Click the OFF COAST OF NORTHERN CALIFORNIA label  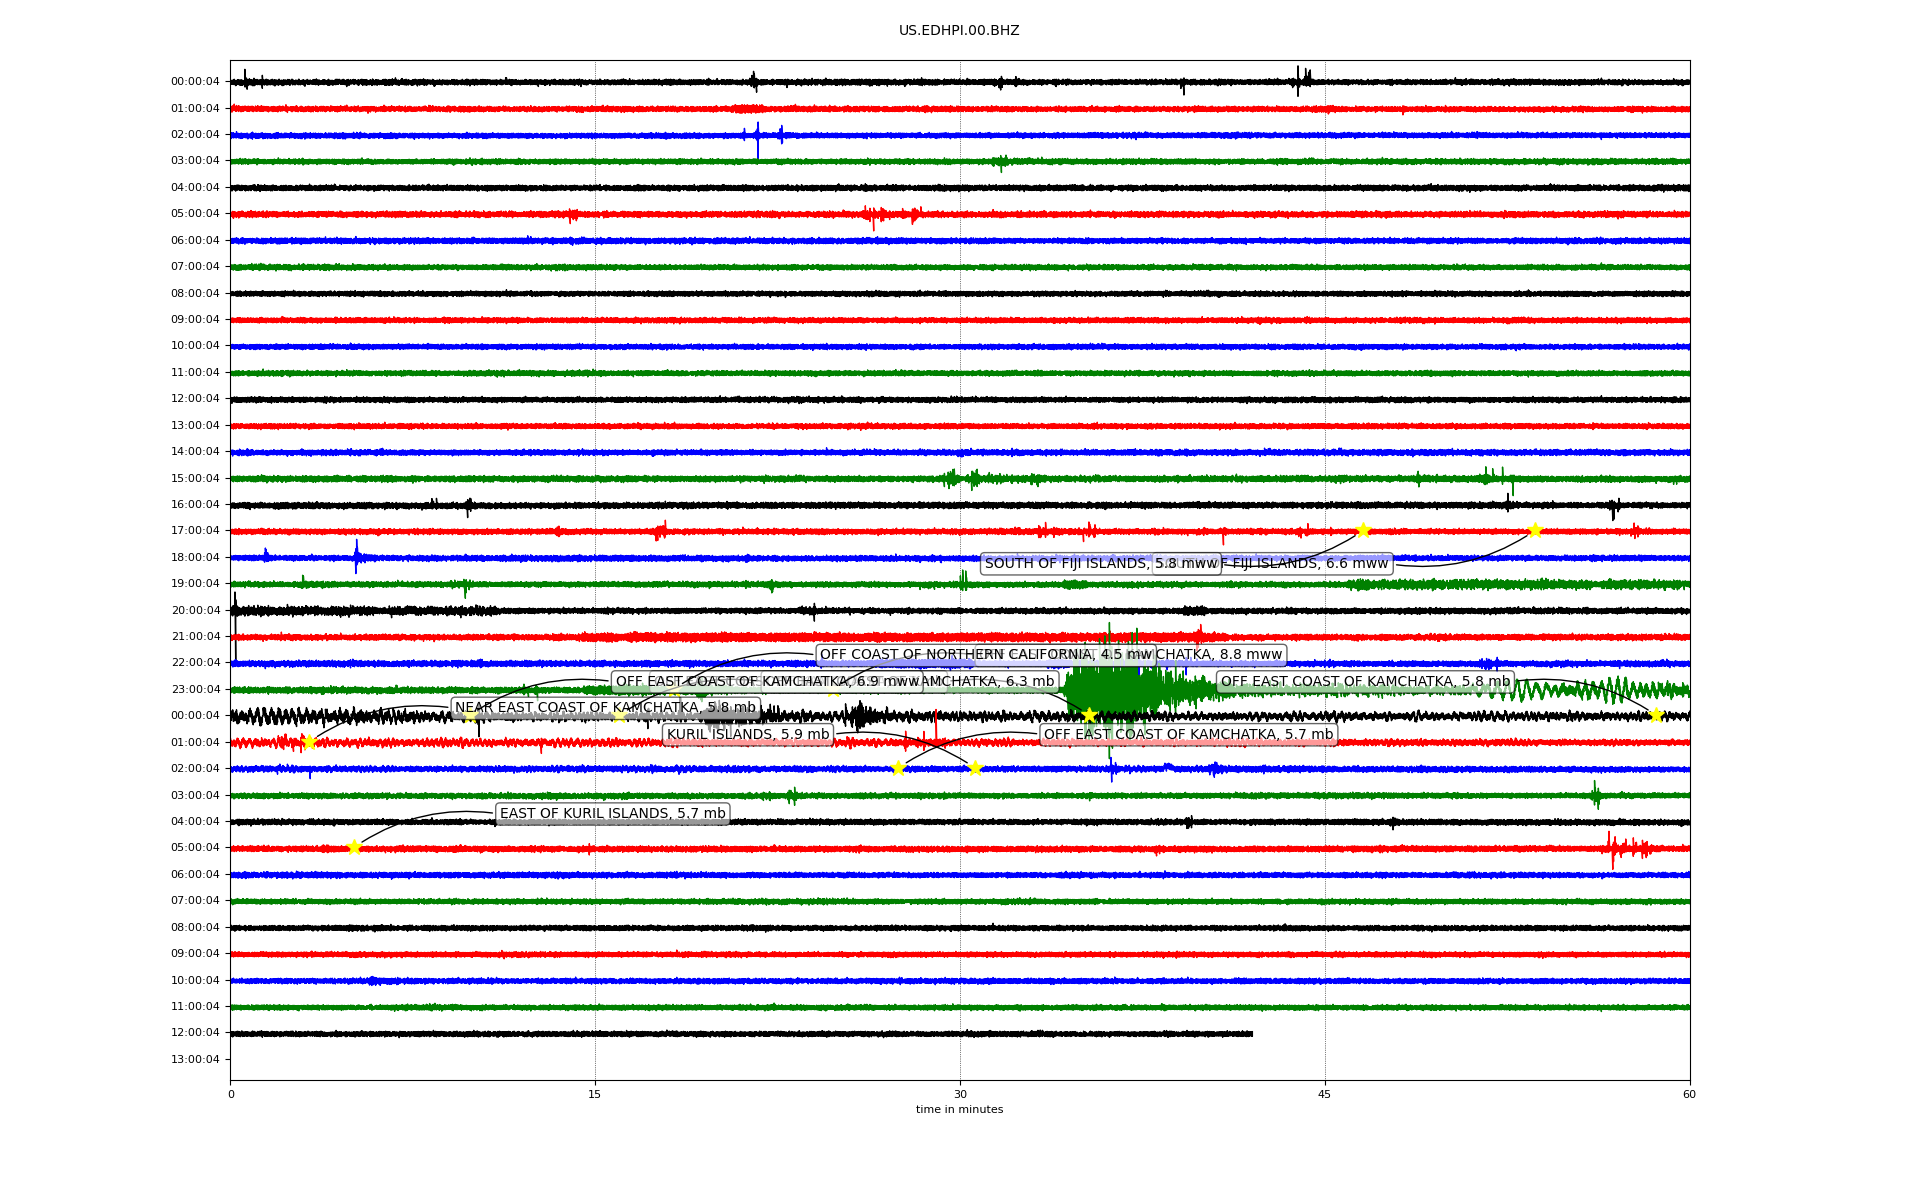point(986,655)
